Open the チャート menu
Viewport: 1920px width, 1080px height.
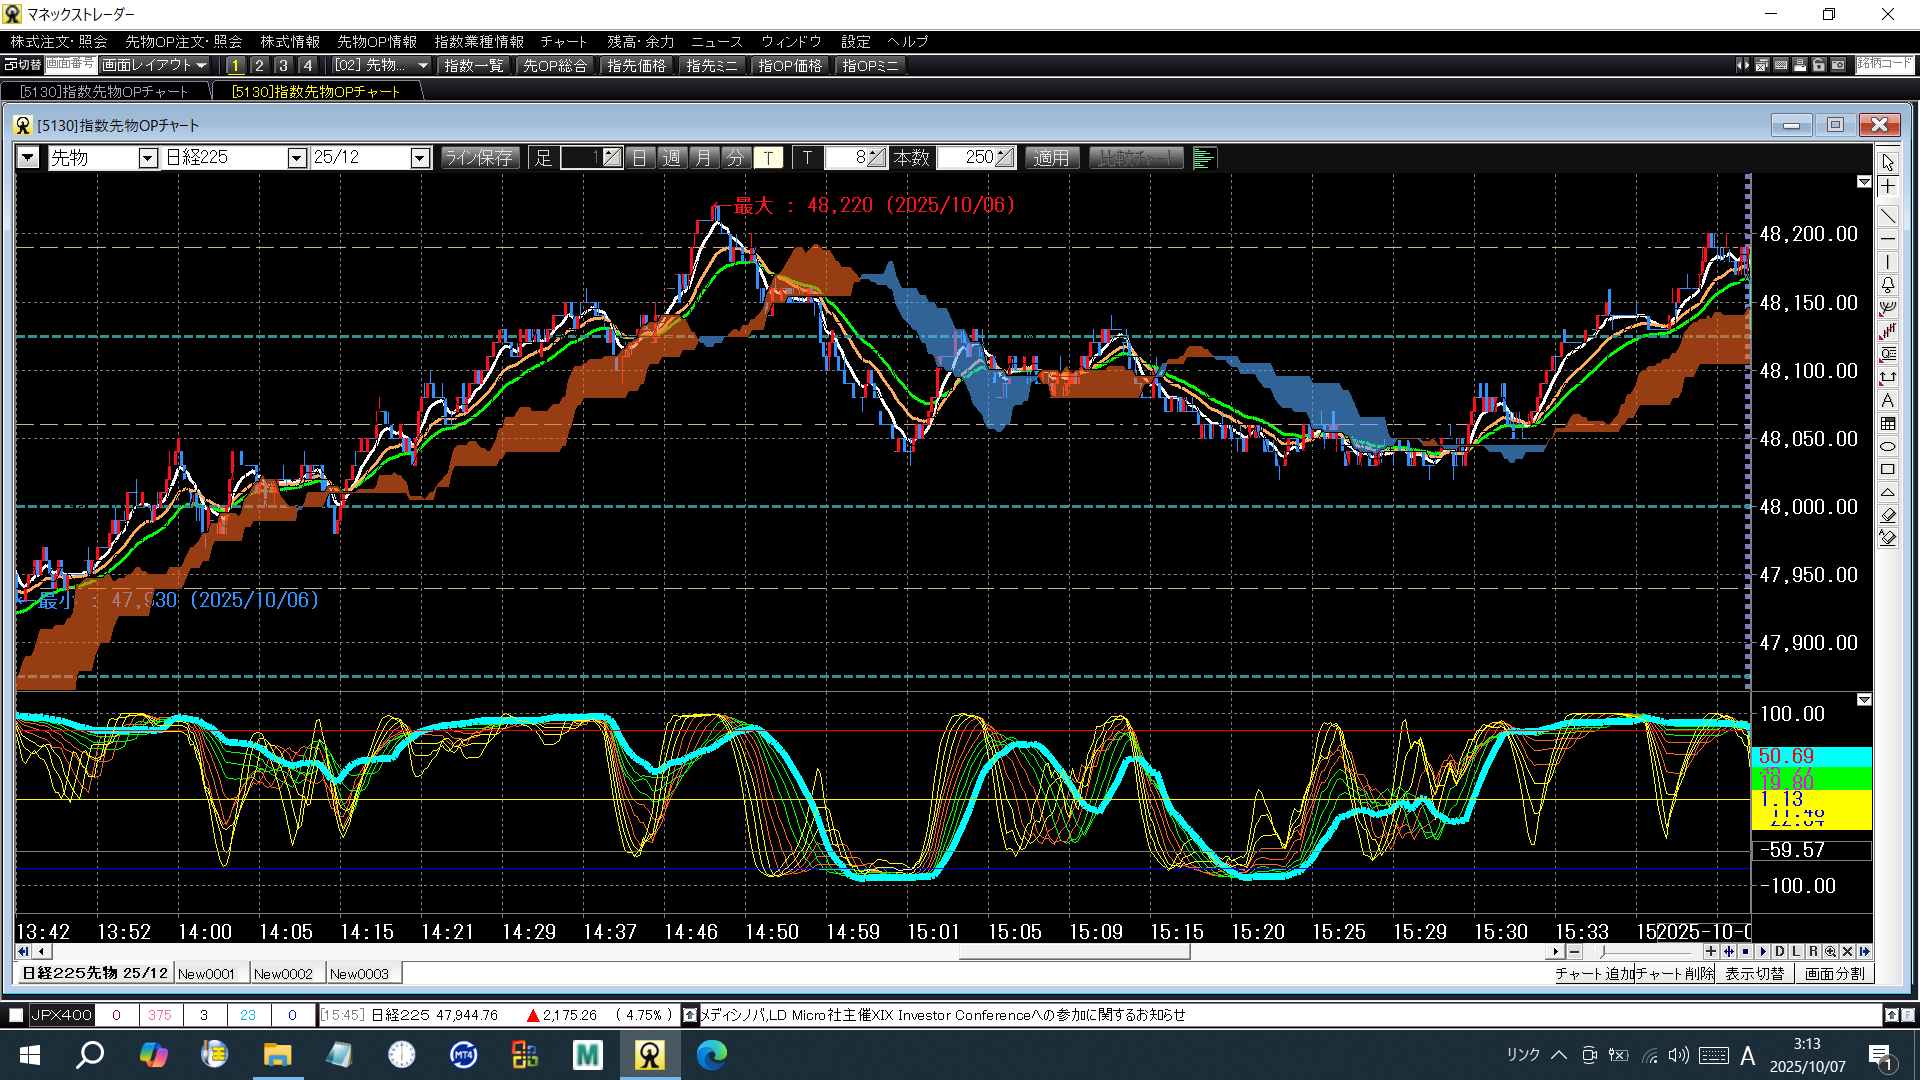(563, 41)
